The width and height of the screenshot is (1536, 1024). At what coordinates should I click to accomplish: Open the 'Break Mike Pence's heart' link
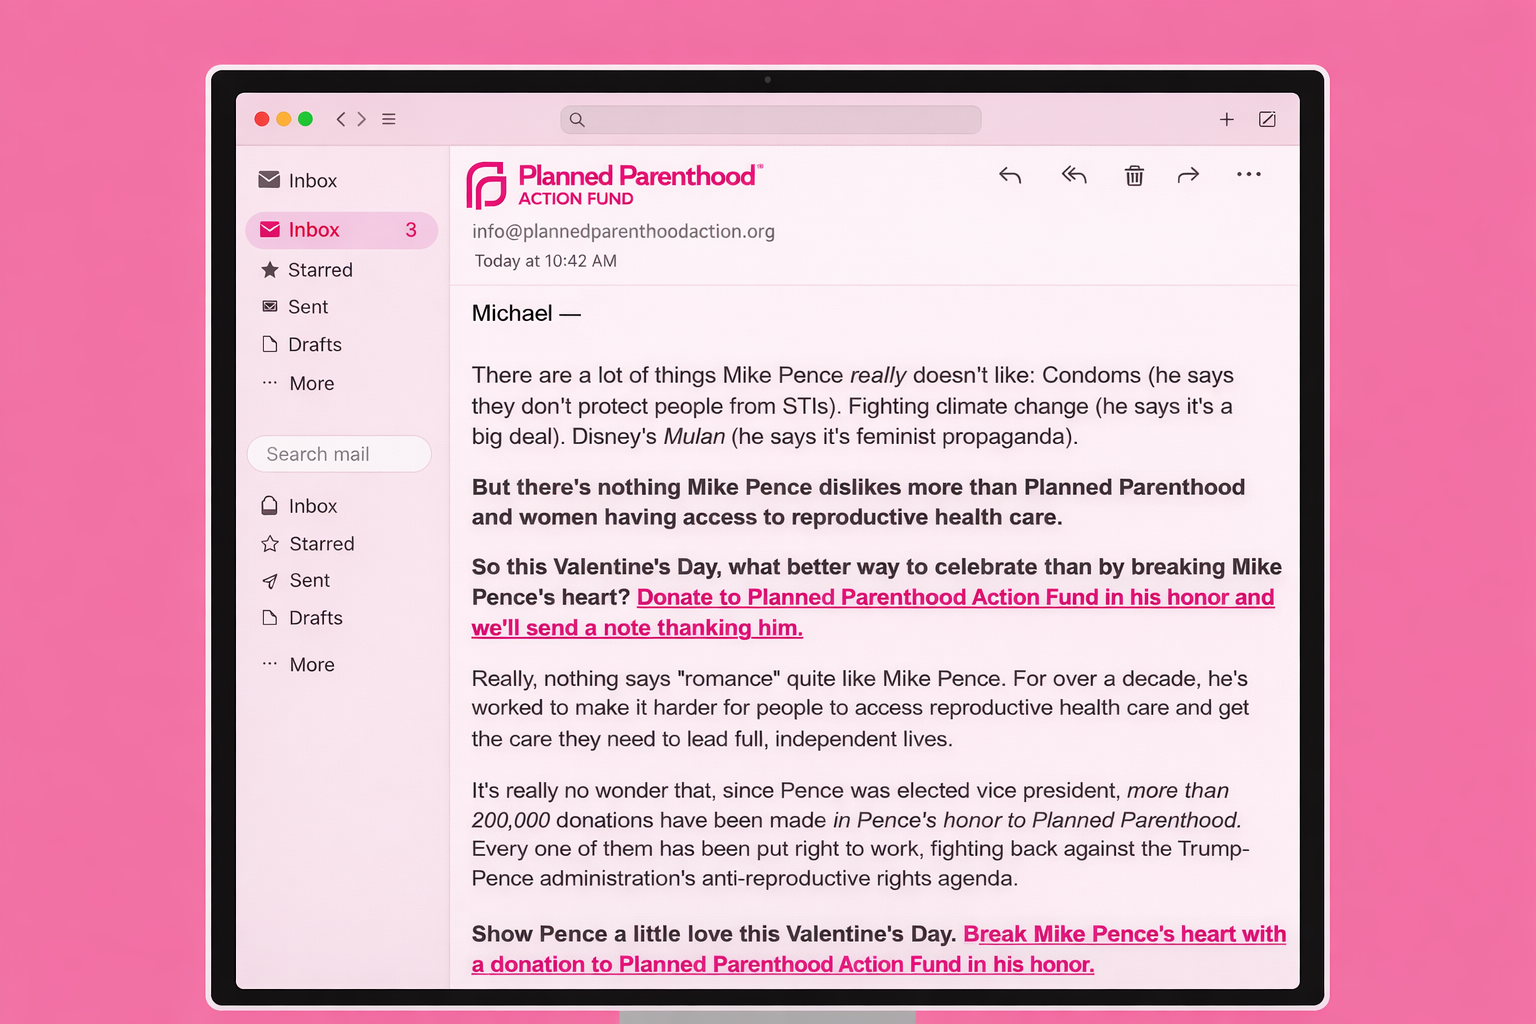879,949
